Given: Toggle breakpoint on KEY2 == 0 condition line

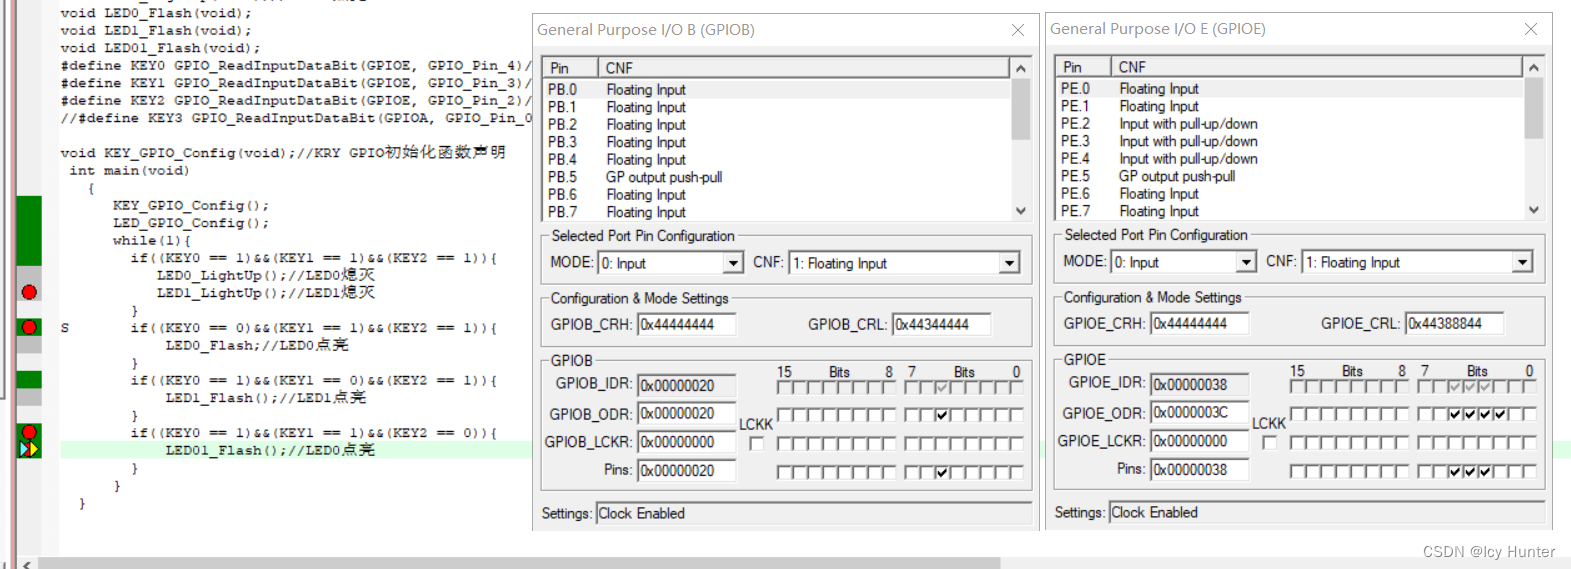Looking at the screenshot, I should 29,432.
